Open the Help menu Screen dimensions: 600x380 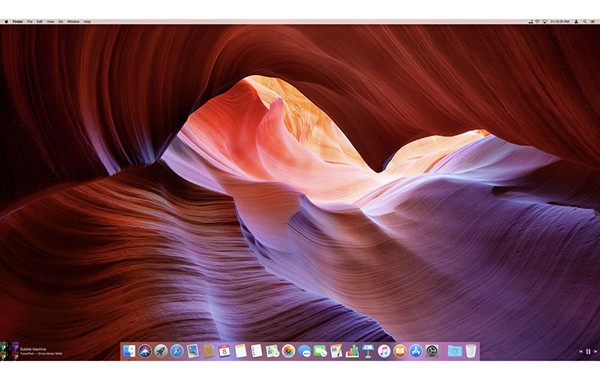87,21
